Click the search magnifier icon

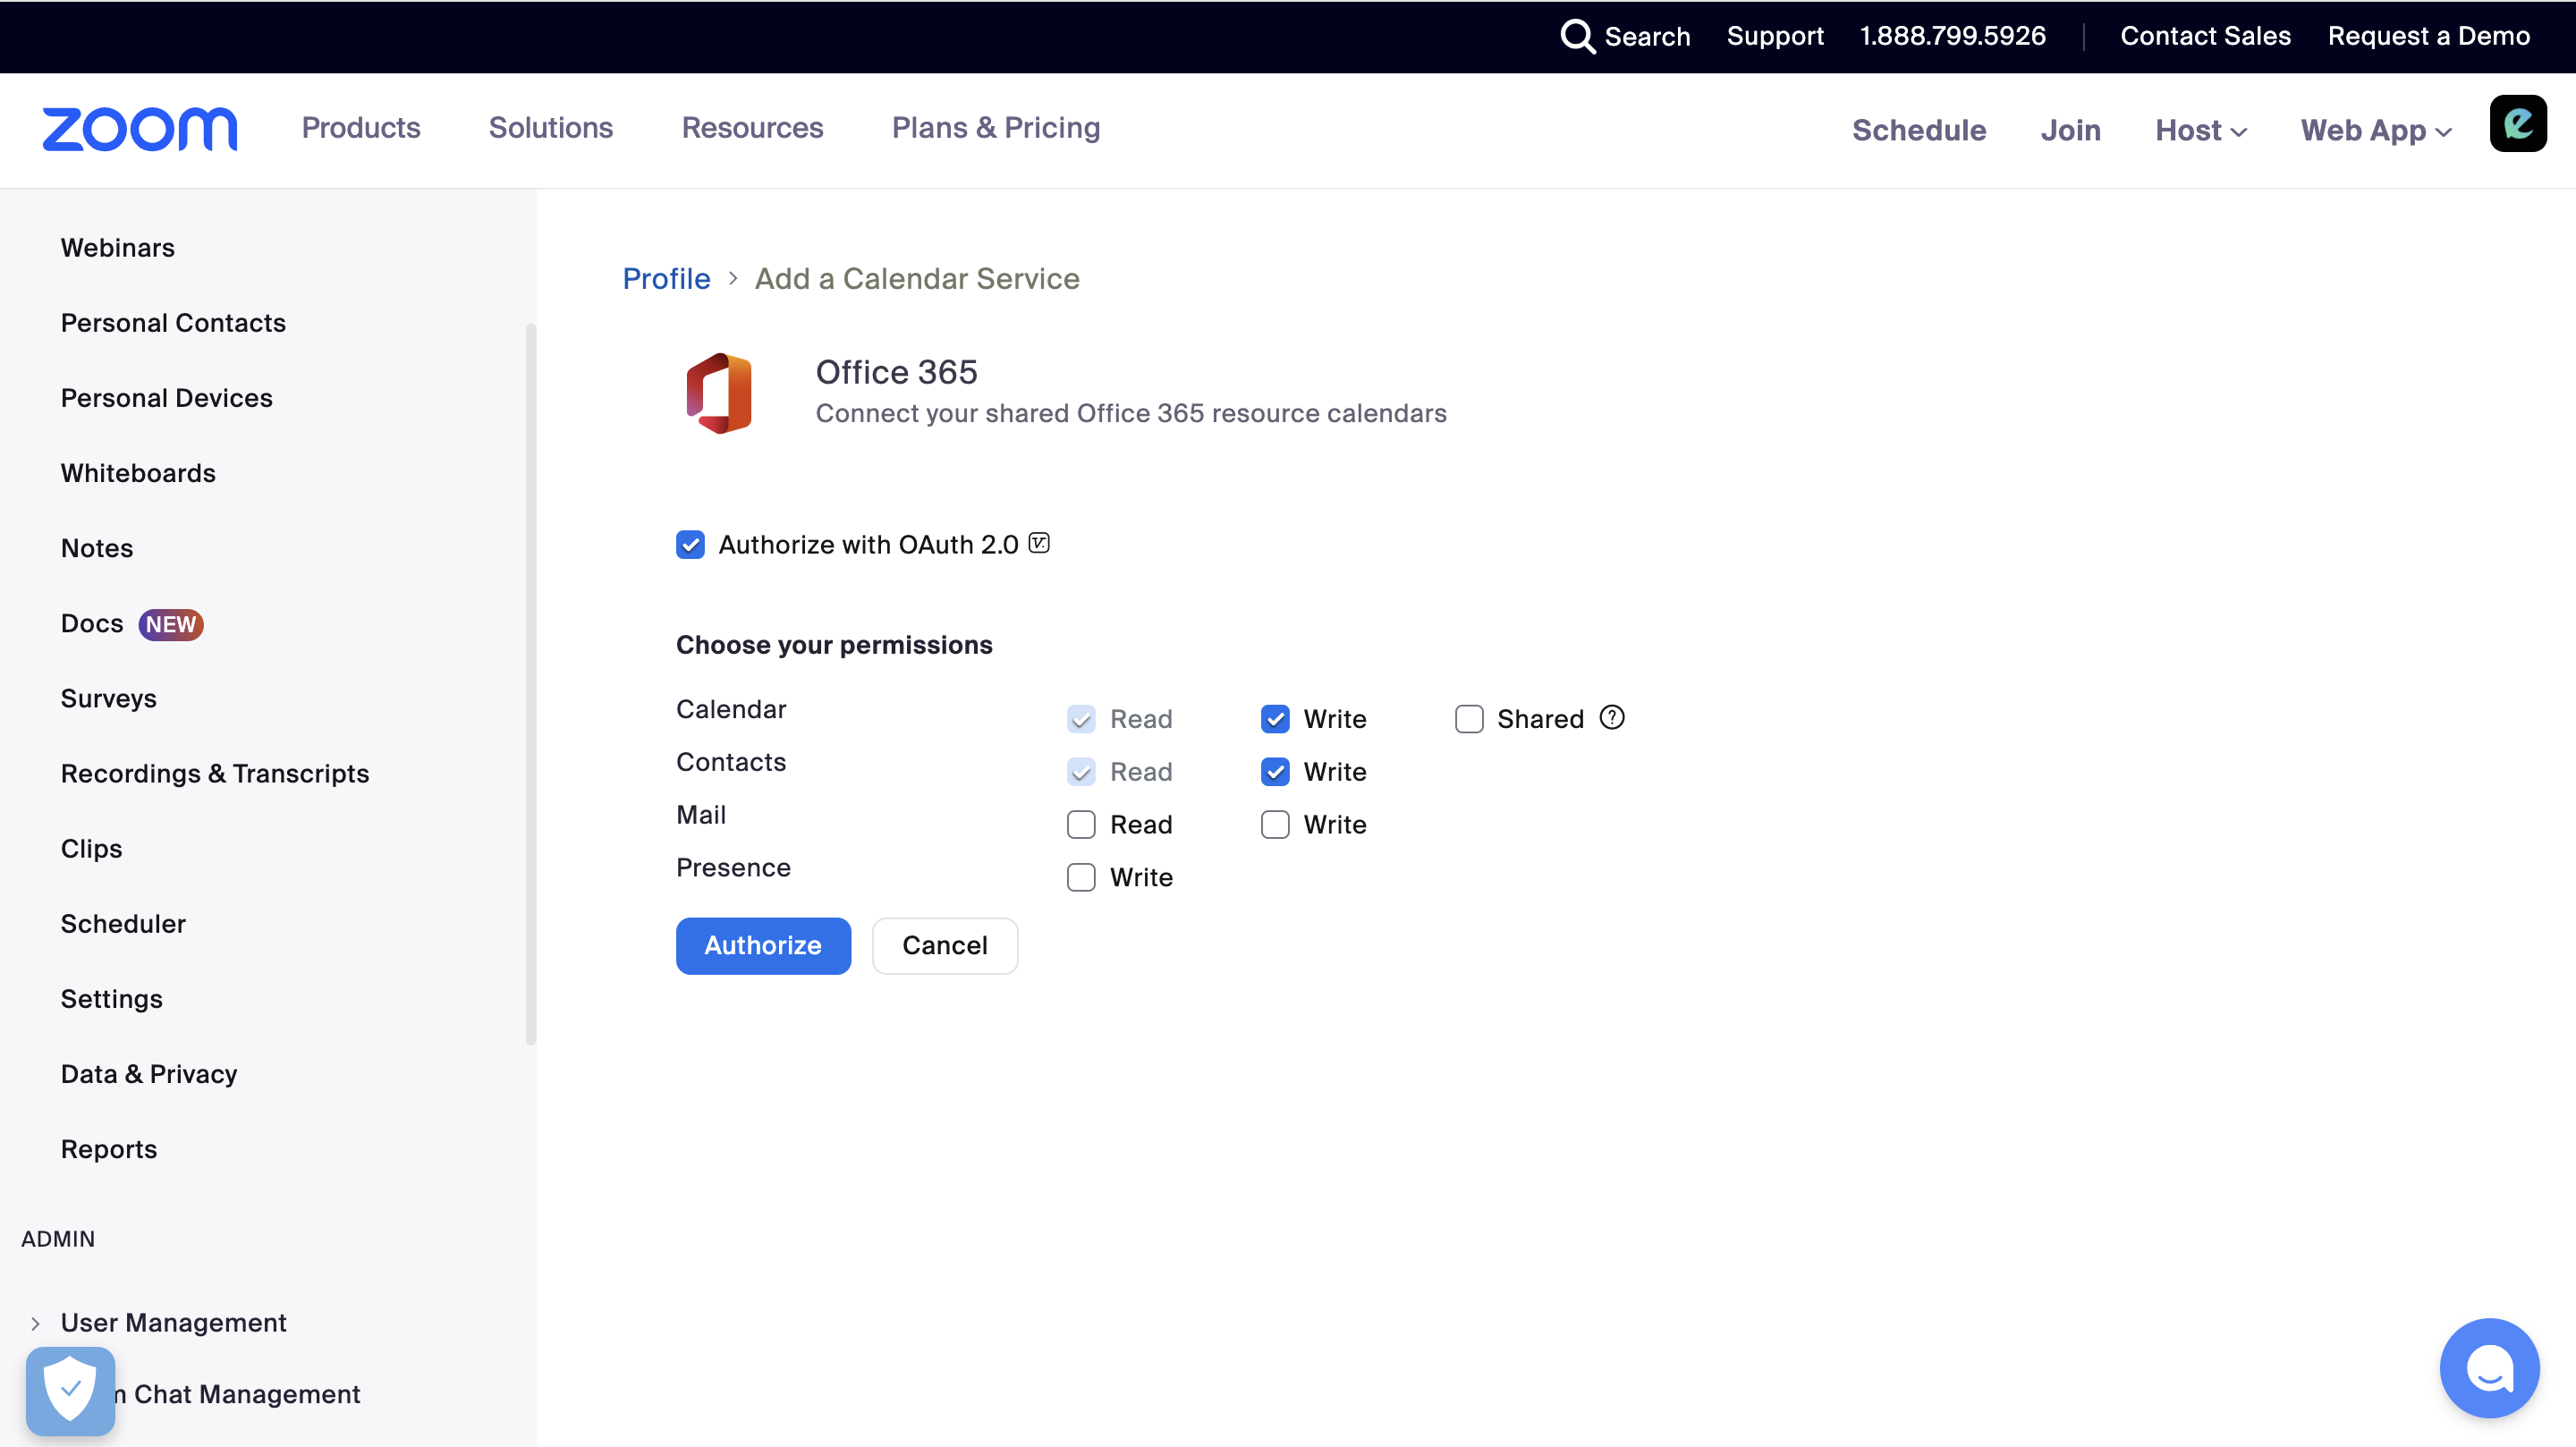(1577, 36)
